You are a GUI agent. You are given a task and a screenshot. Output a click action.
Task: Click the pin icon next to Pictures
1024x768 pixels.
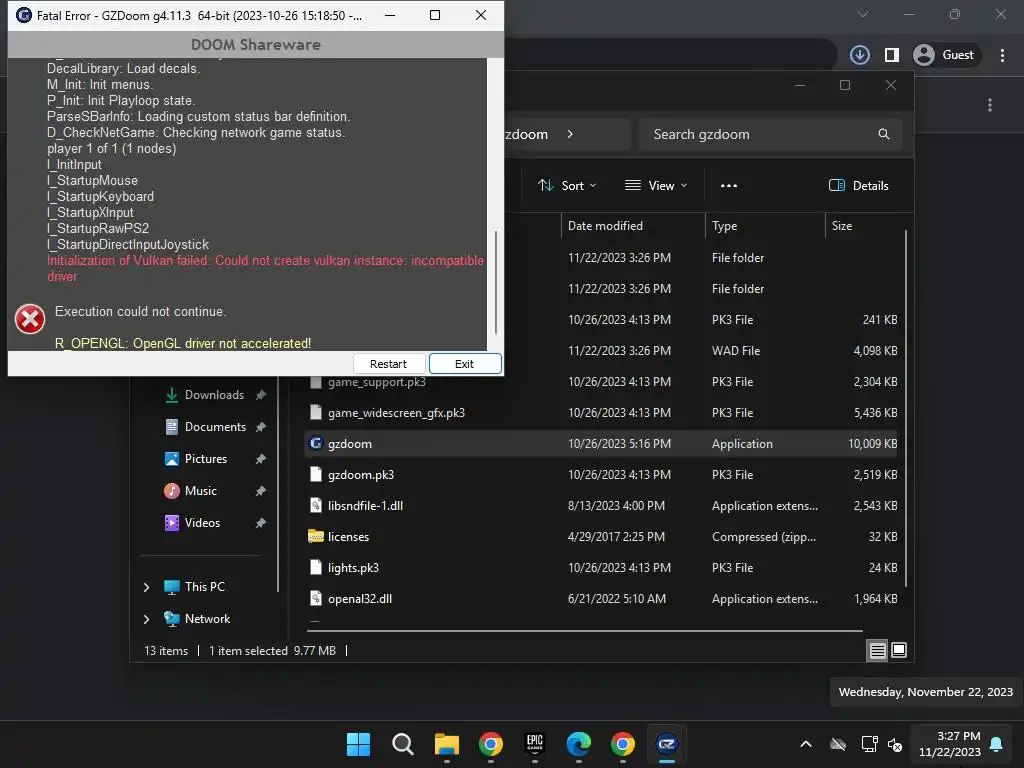pyautogui.click(x=261, y=458)
